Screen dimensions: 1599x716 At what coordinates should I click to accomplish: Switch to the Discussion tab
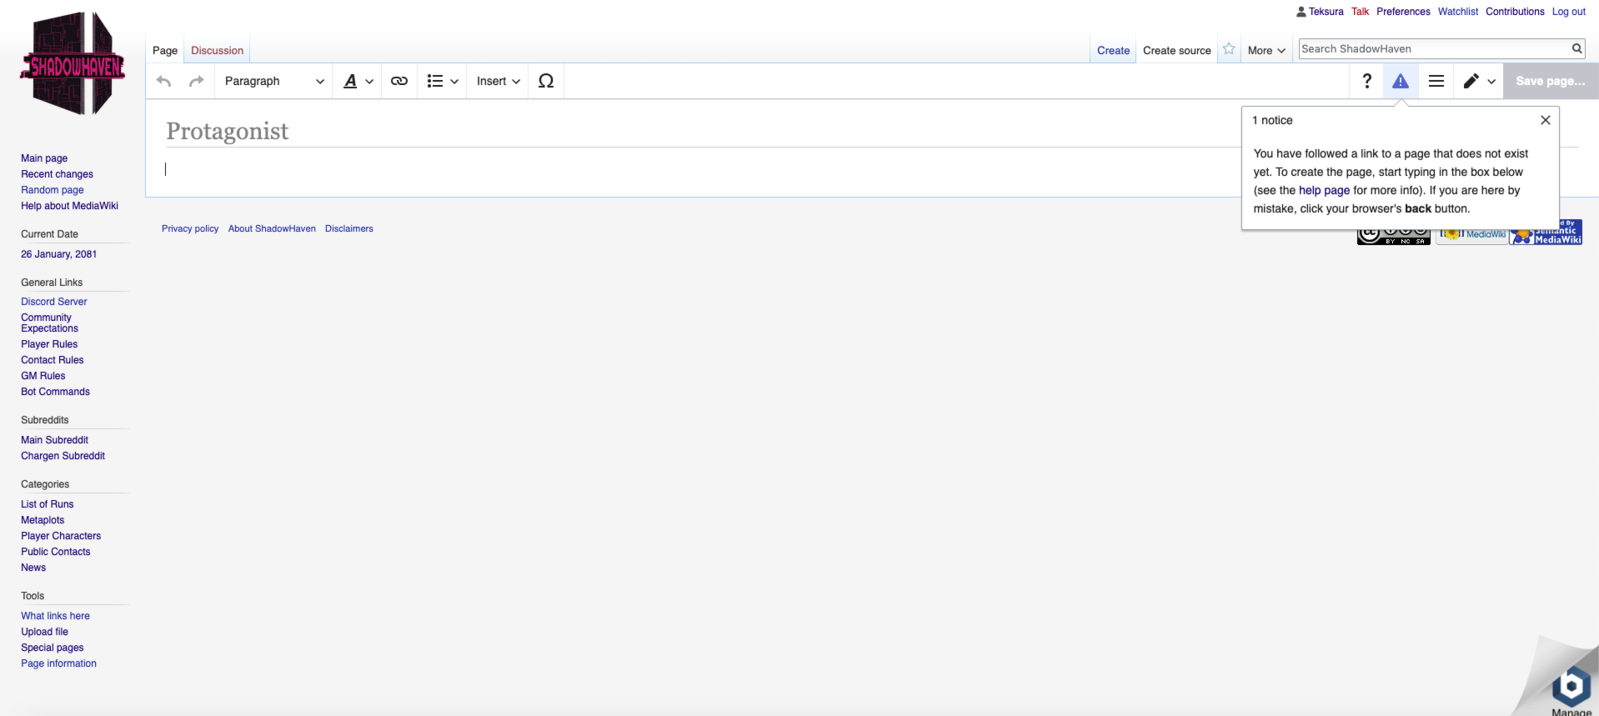(217, 50)
